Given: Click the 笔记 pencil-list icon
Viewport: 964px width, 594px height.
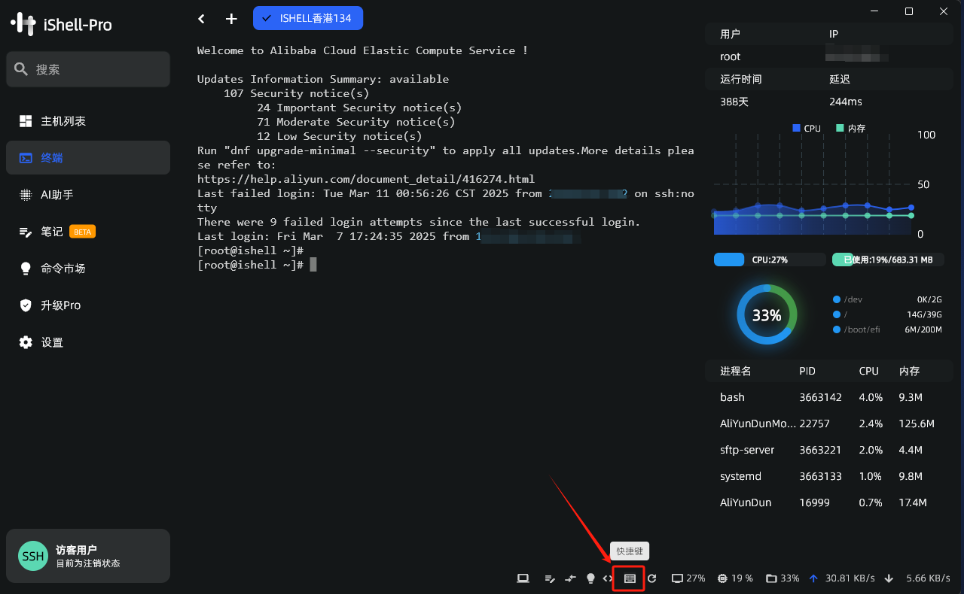Looking at the screenshot, I should pyautogui.click(x=25, y=232).
